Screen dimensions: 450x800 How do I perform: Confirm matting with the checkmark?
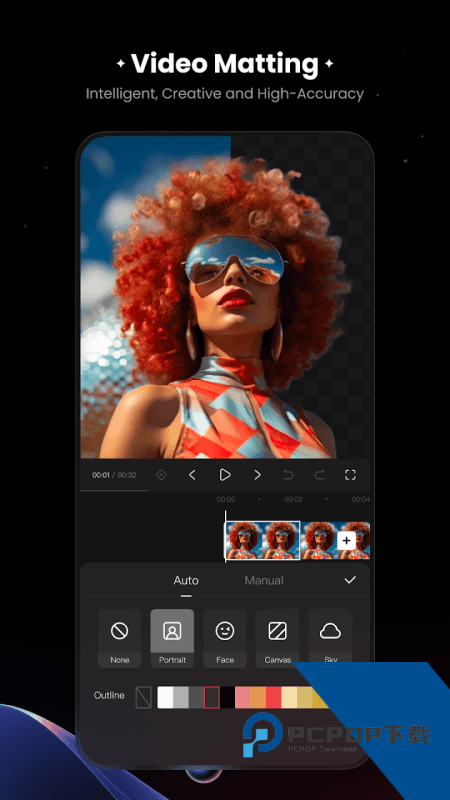click(x=350, y=580)
